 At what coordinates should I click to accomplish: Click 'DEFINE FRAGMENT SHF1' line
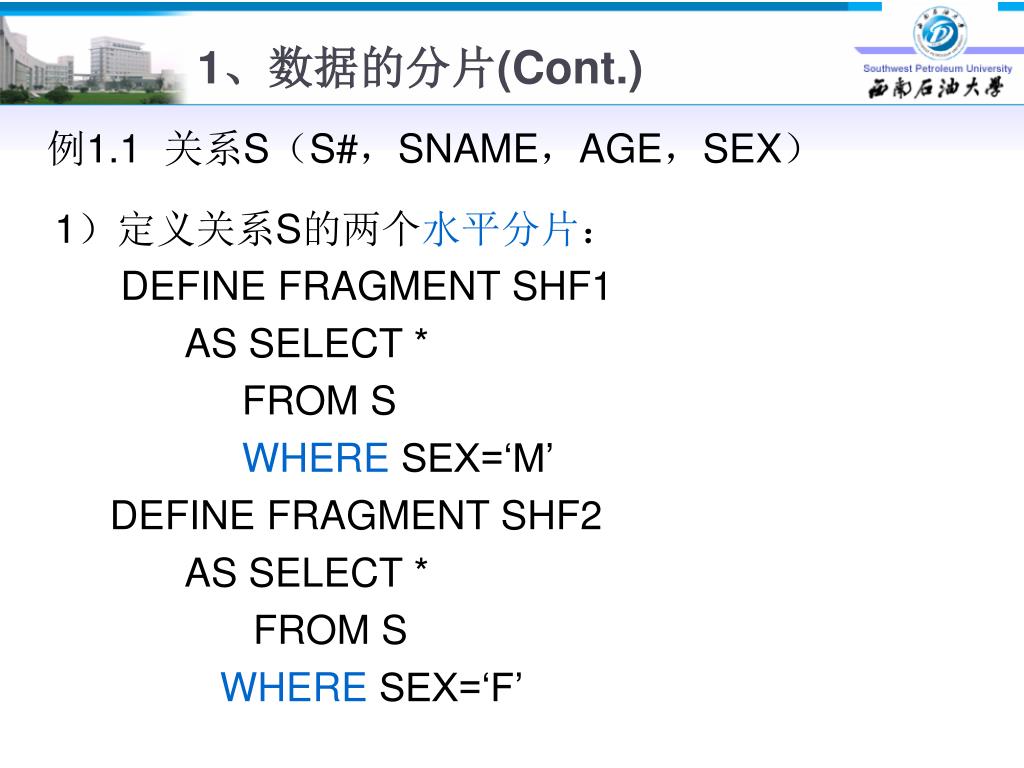click(x=365, y=286)
